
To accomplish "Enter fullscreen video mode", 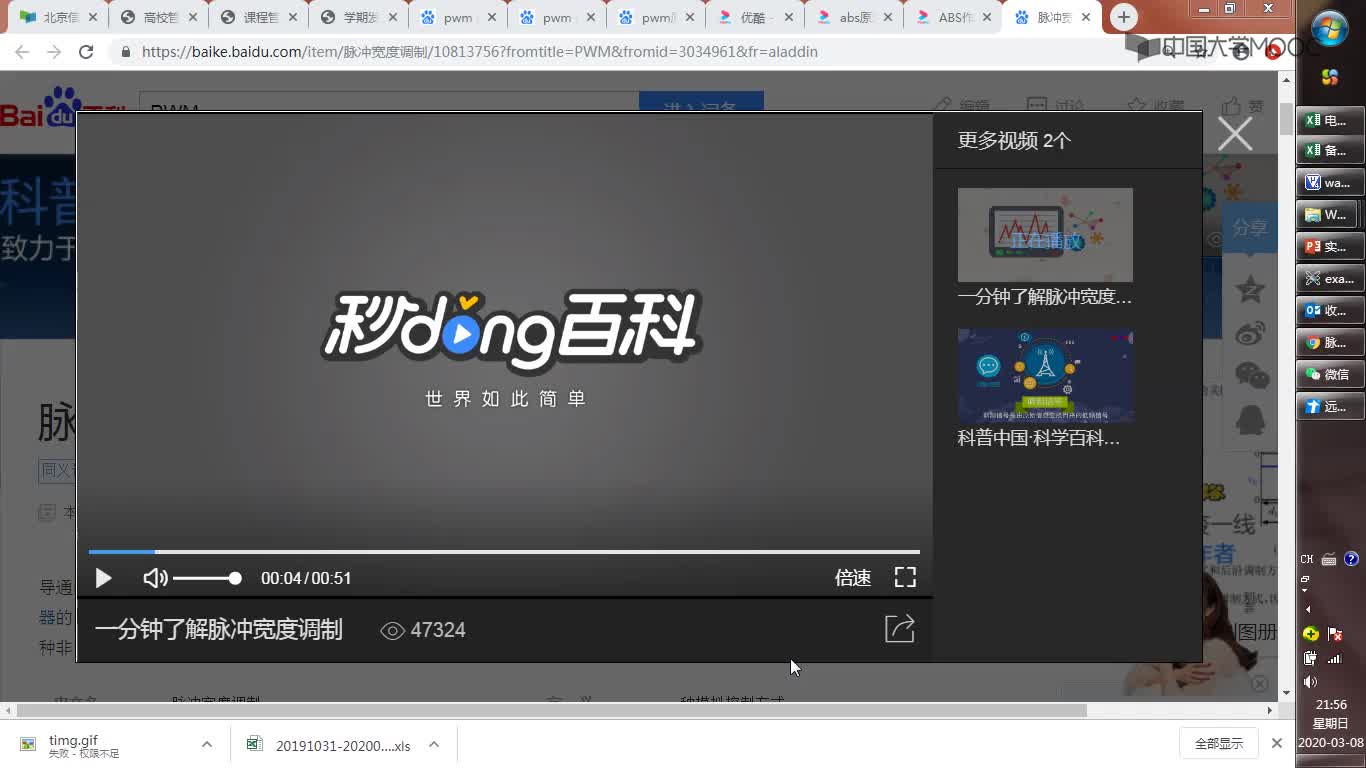I will pos(905,577).
